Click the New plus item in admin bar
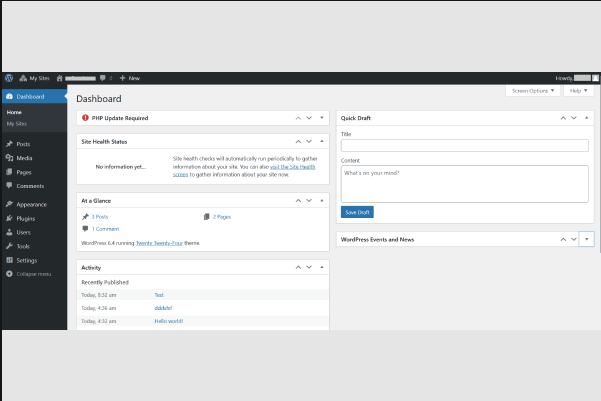Viewport: 601px width, 401px height. 130,78
